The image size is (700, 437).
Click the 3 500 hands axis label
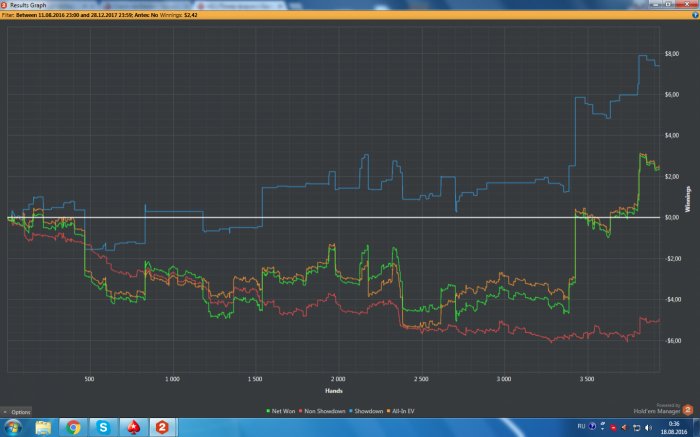[587, 379]
